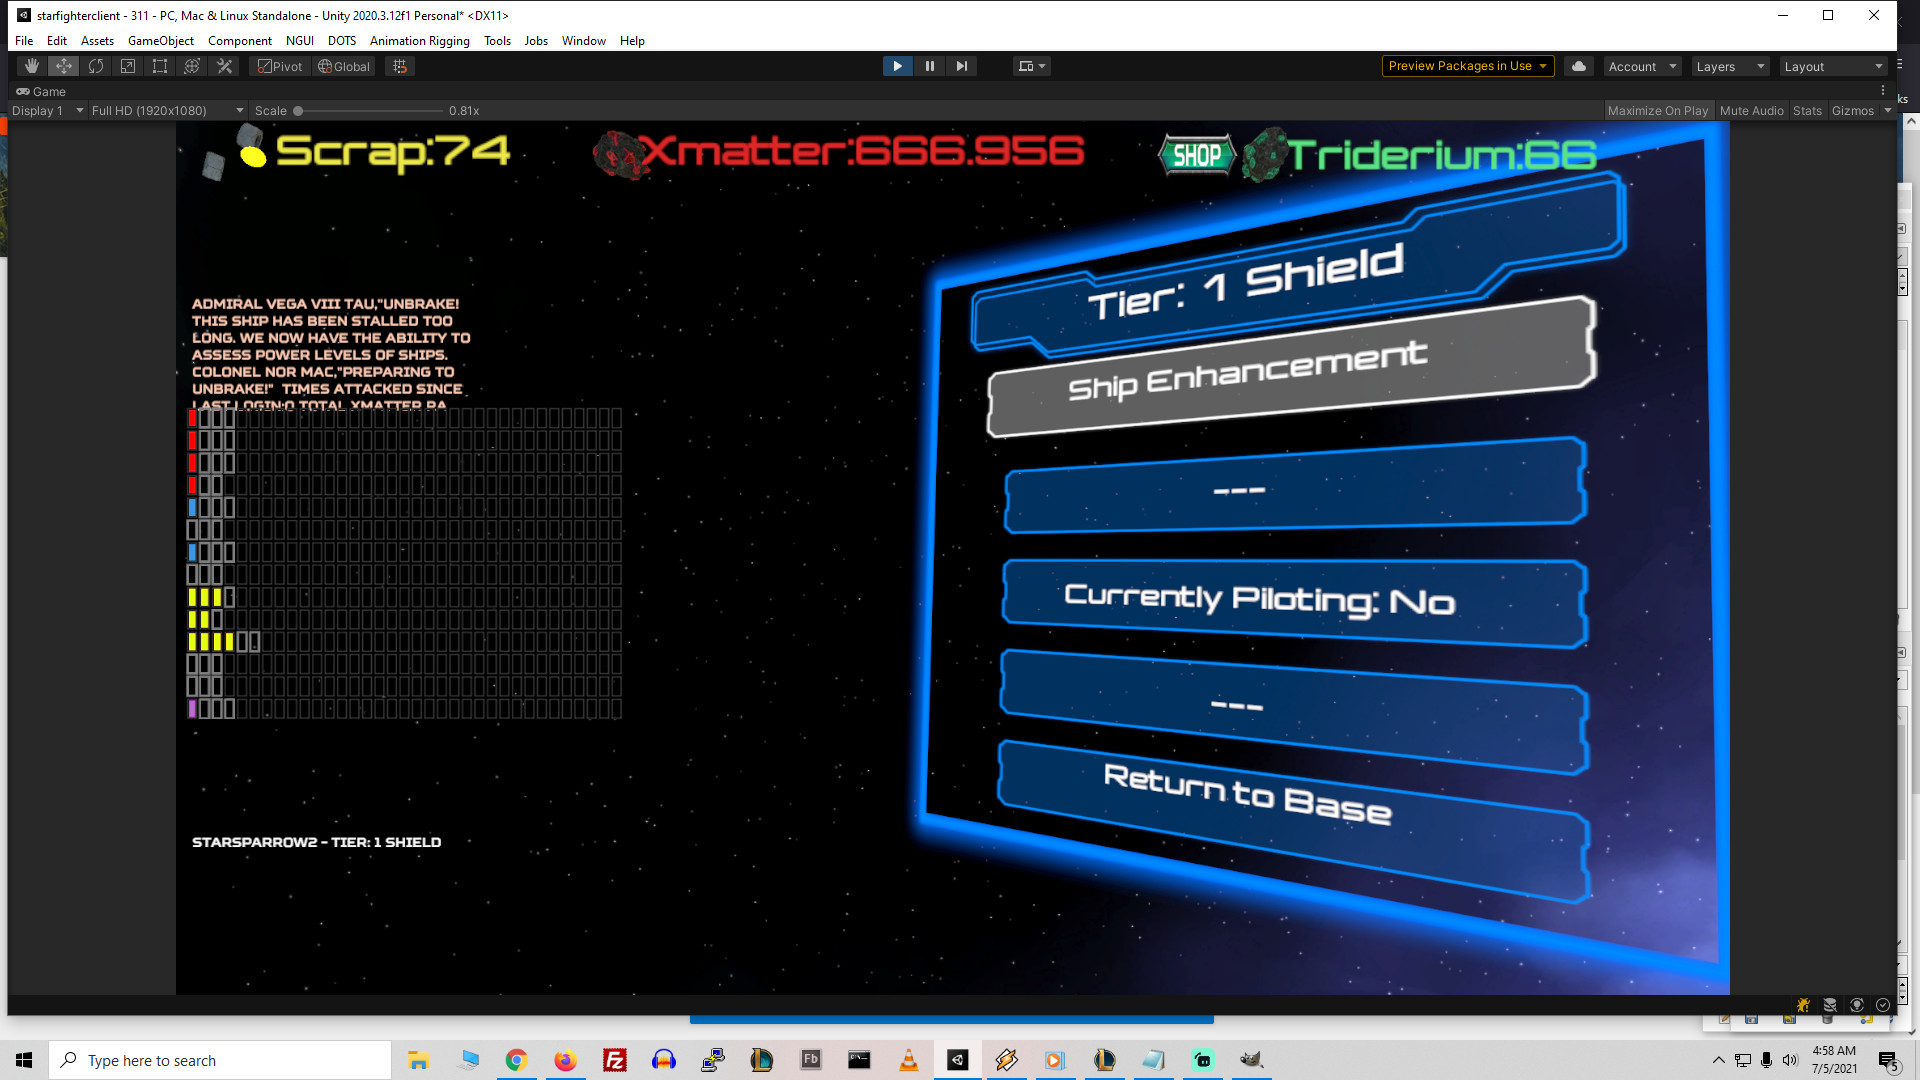Click the green SHOP icon

[1197, 155]
